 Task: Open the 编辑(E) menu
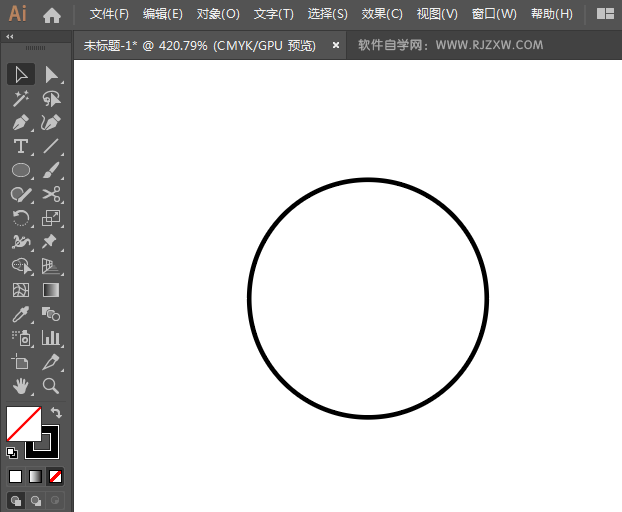(163, 14)
